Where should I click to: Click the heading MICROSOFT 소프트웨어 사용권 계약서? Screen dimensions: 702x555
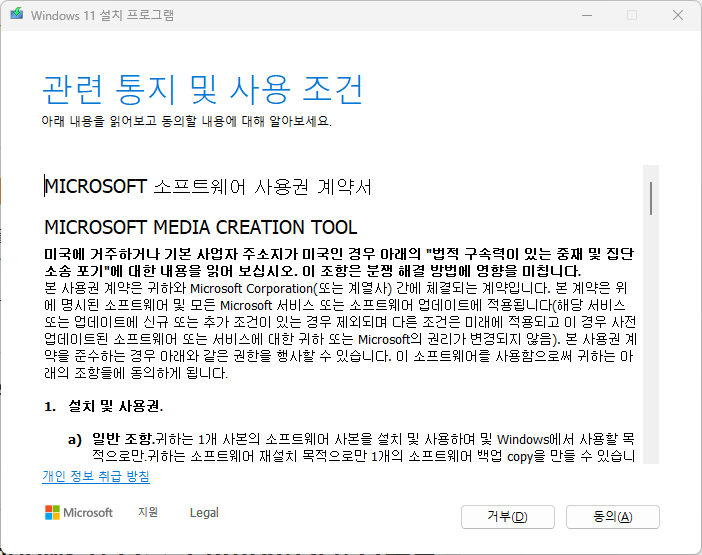[208, 187]
